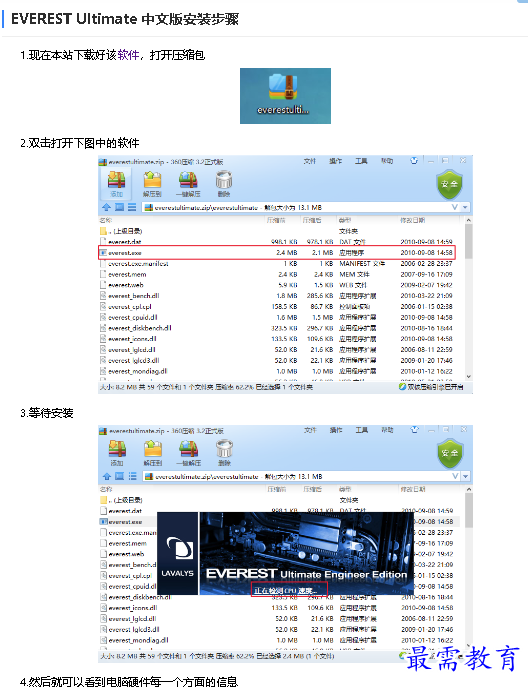Screen dimensions: 528x690
Task: Sort by 修改日期 column in step 2 window
Action: point(412,220)
